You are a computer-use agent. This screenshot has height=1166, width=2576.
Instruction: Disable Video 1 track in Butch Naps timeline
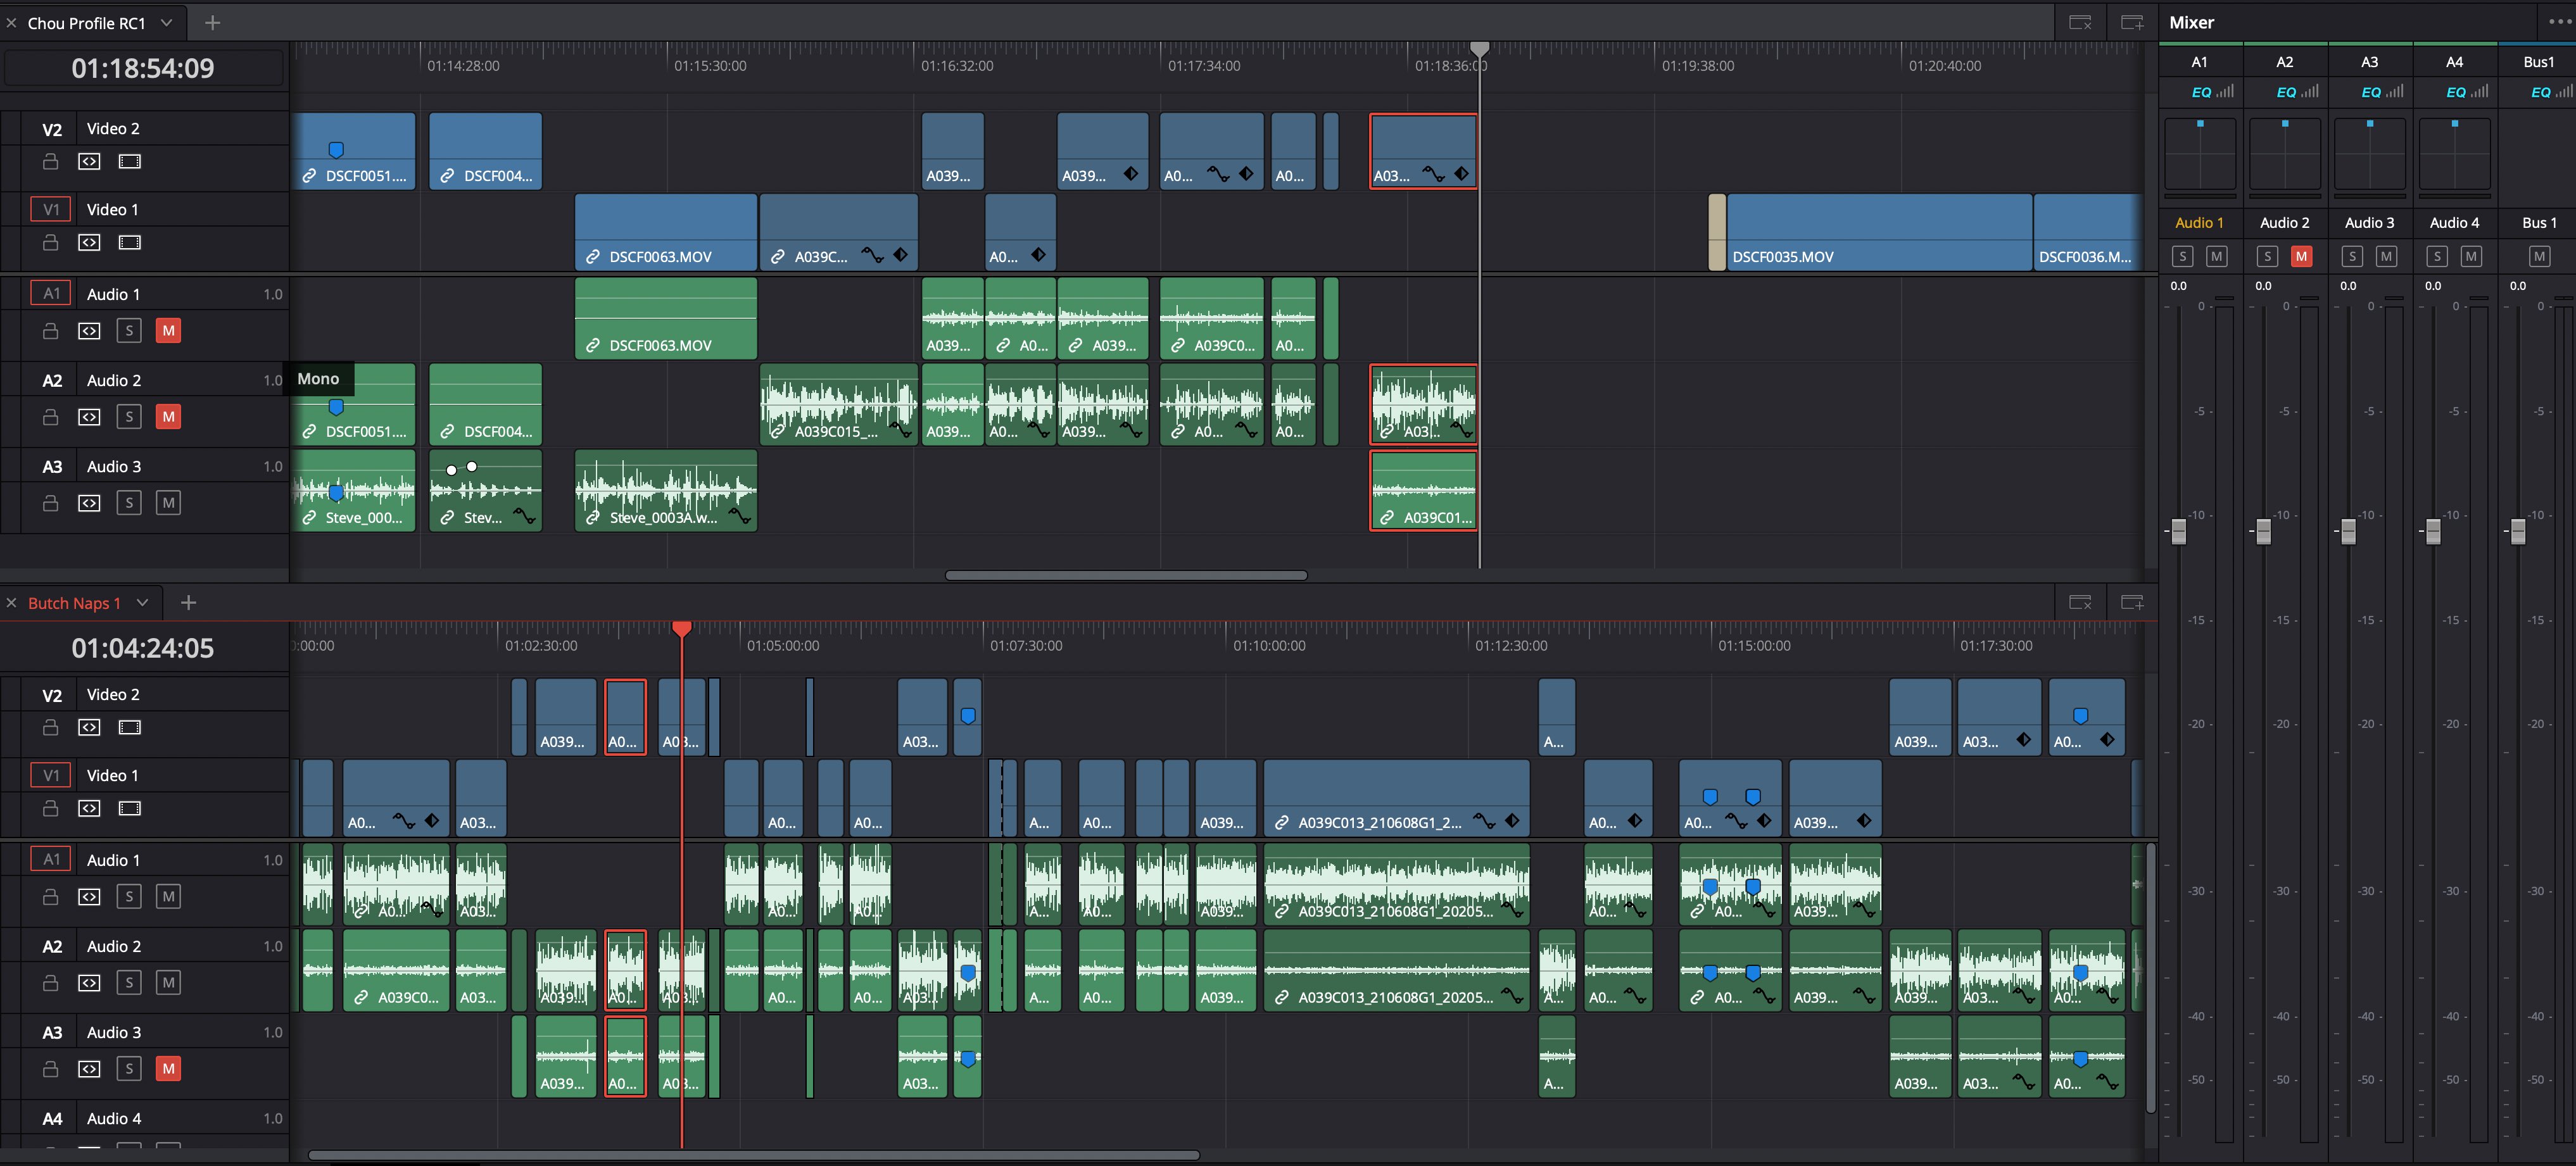[x=130, y=808]
